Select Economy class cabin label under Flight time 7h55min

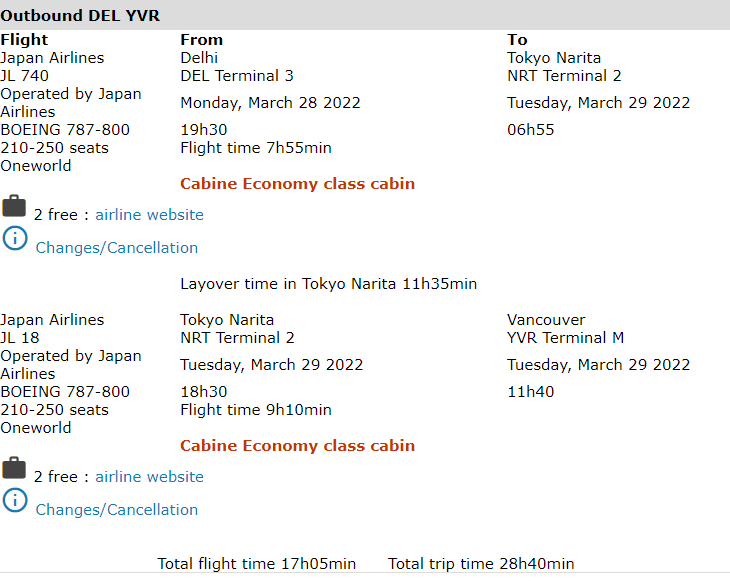297,184
